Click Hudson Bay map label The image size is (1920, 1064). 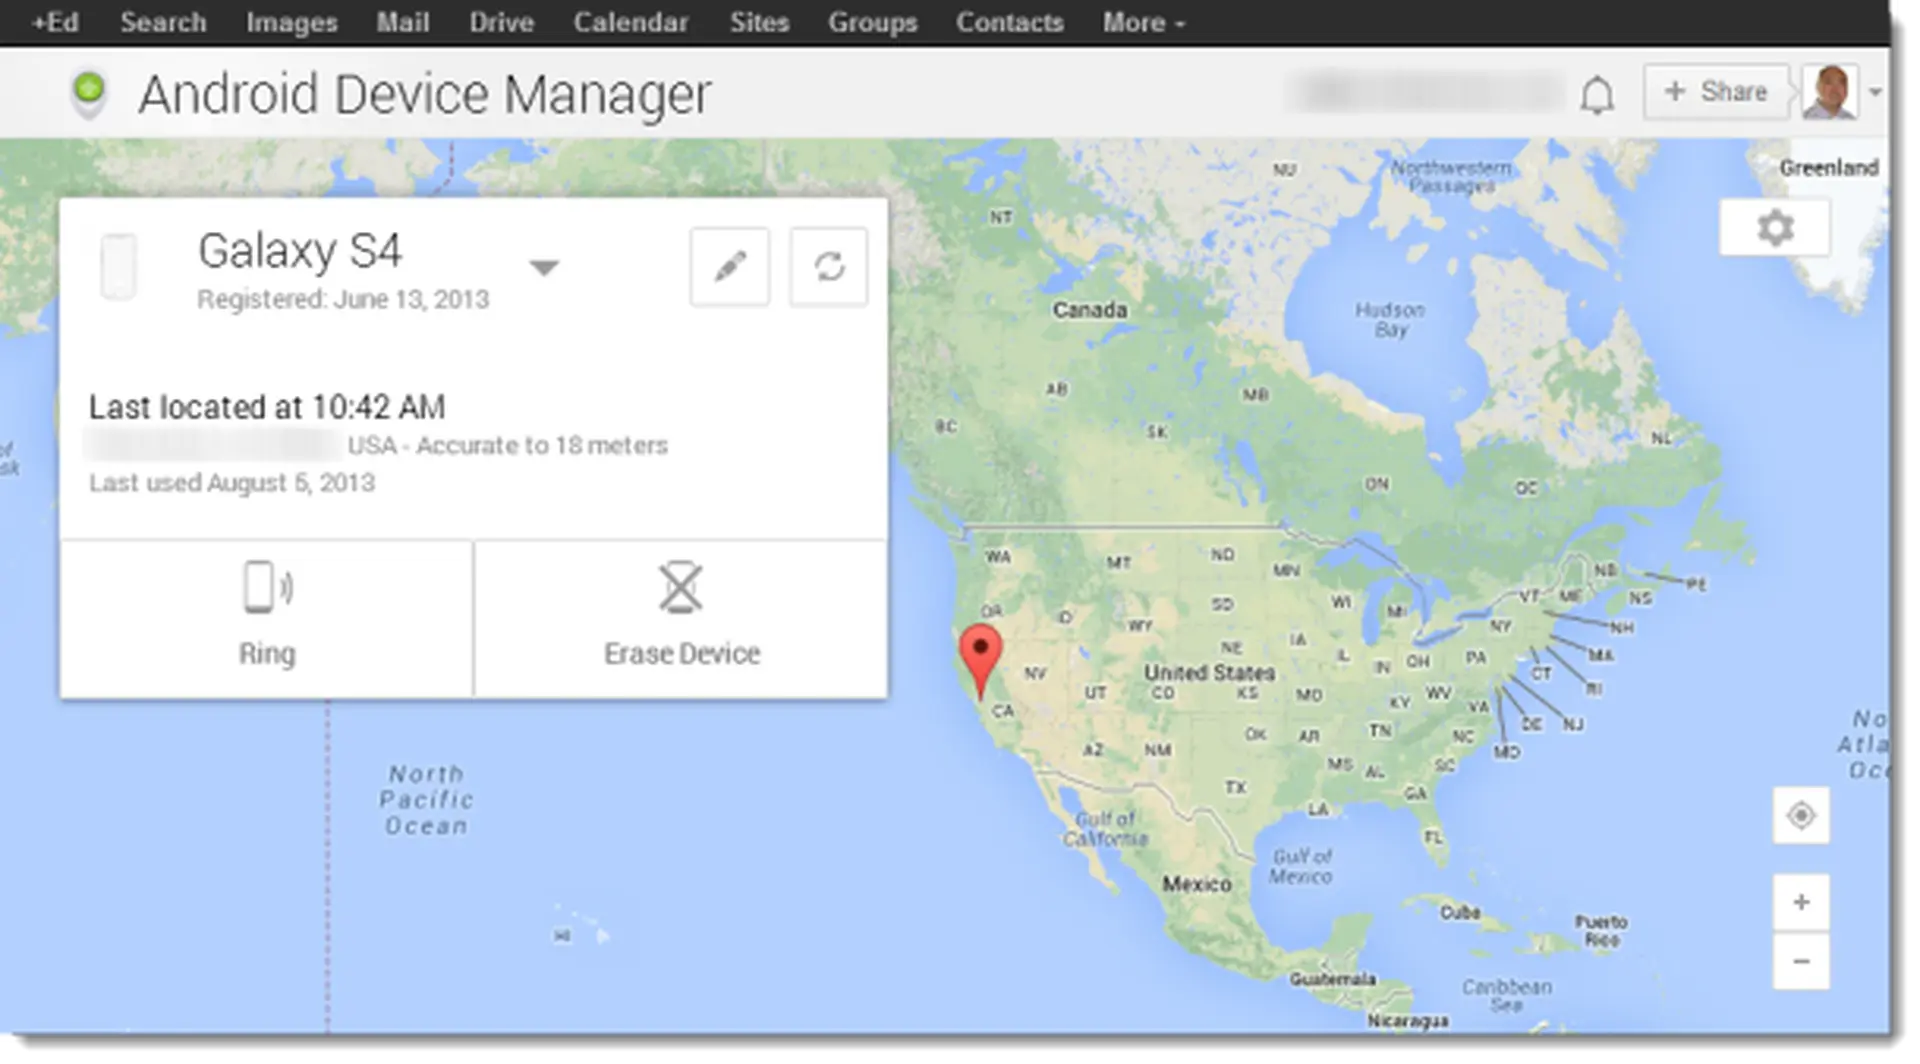click(1390, 320)
